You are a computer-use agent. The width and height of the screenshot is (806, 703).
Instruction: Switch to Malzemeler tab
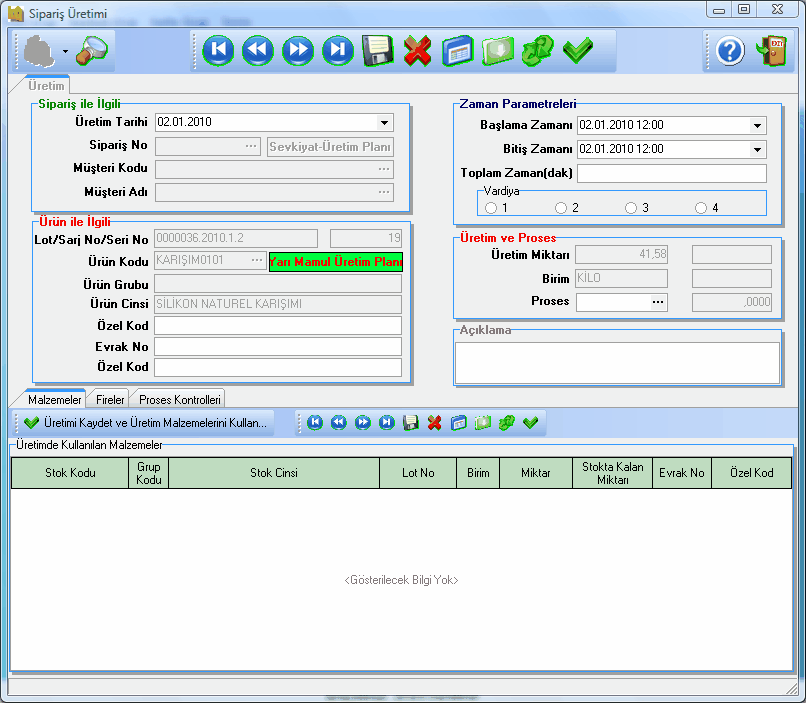tap(54, 399)
